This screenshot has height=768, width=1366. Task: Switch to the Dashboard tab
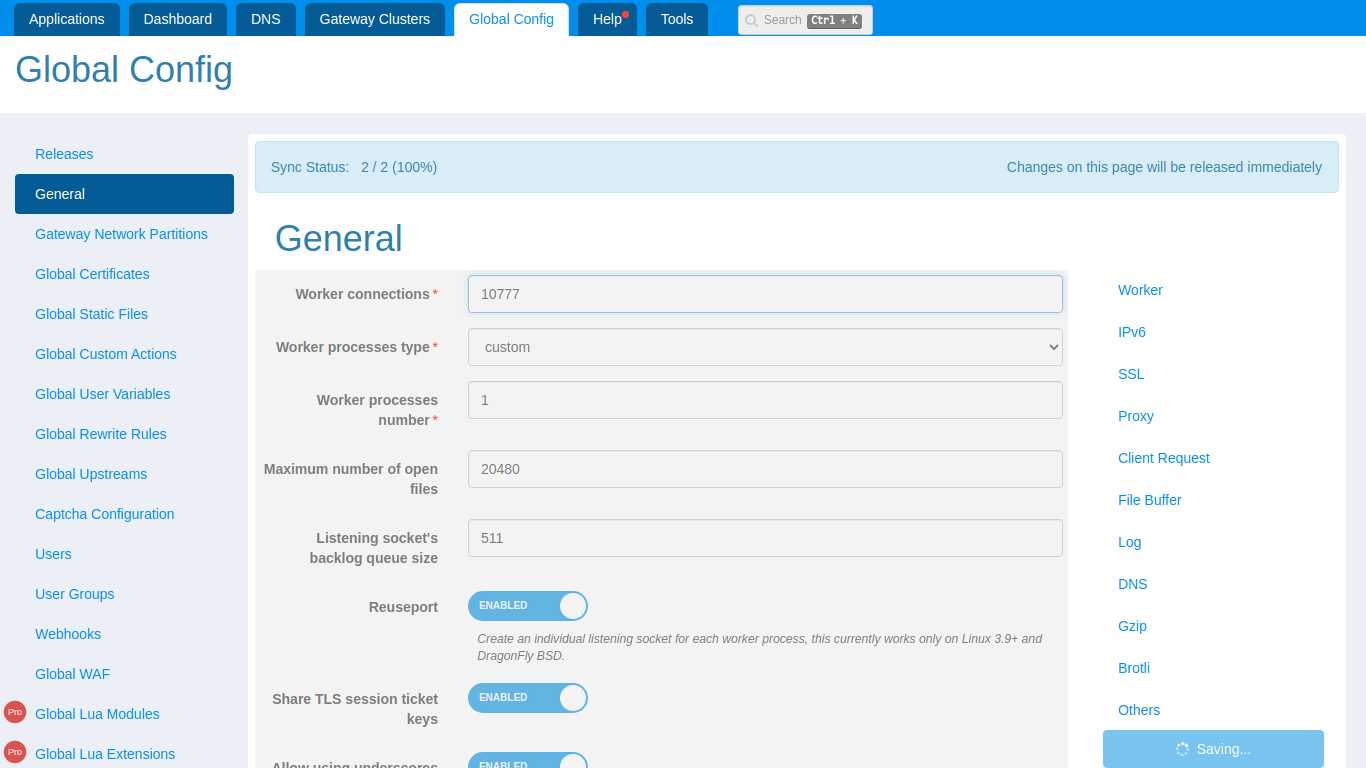(178, 19)
